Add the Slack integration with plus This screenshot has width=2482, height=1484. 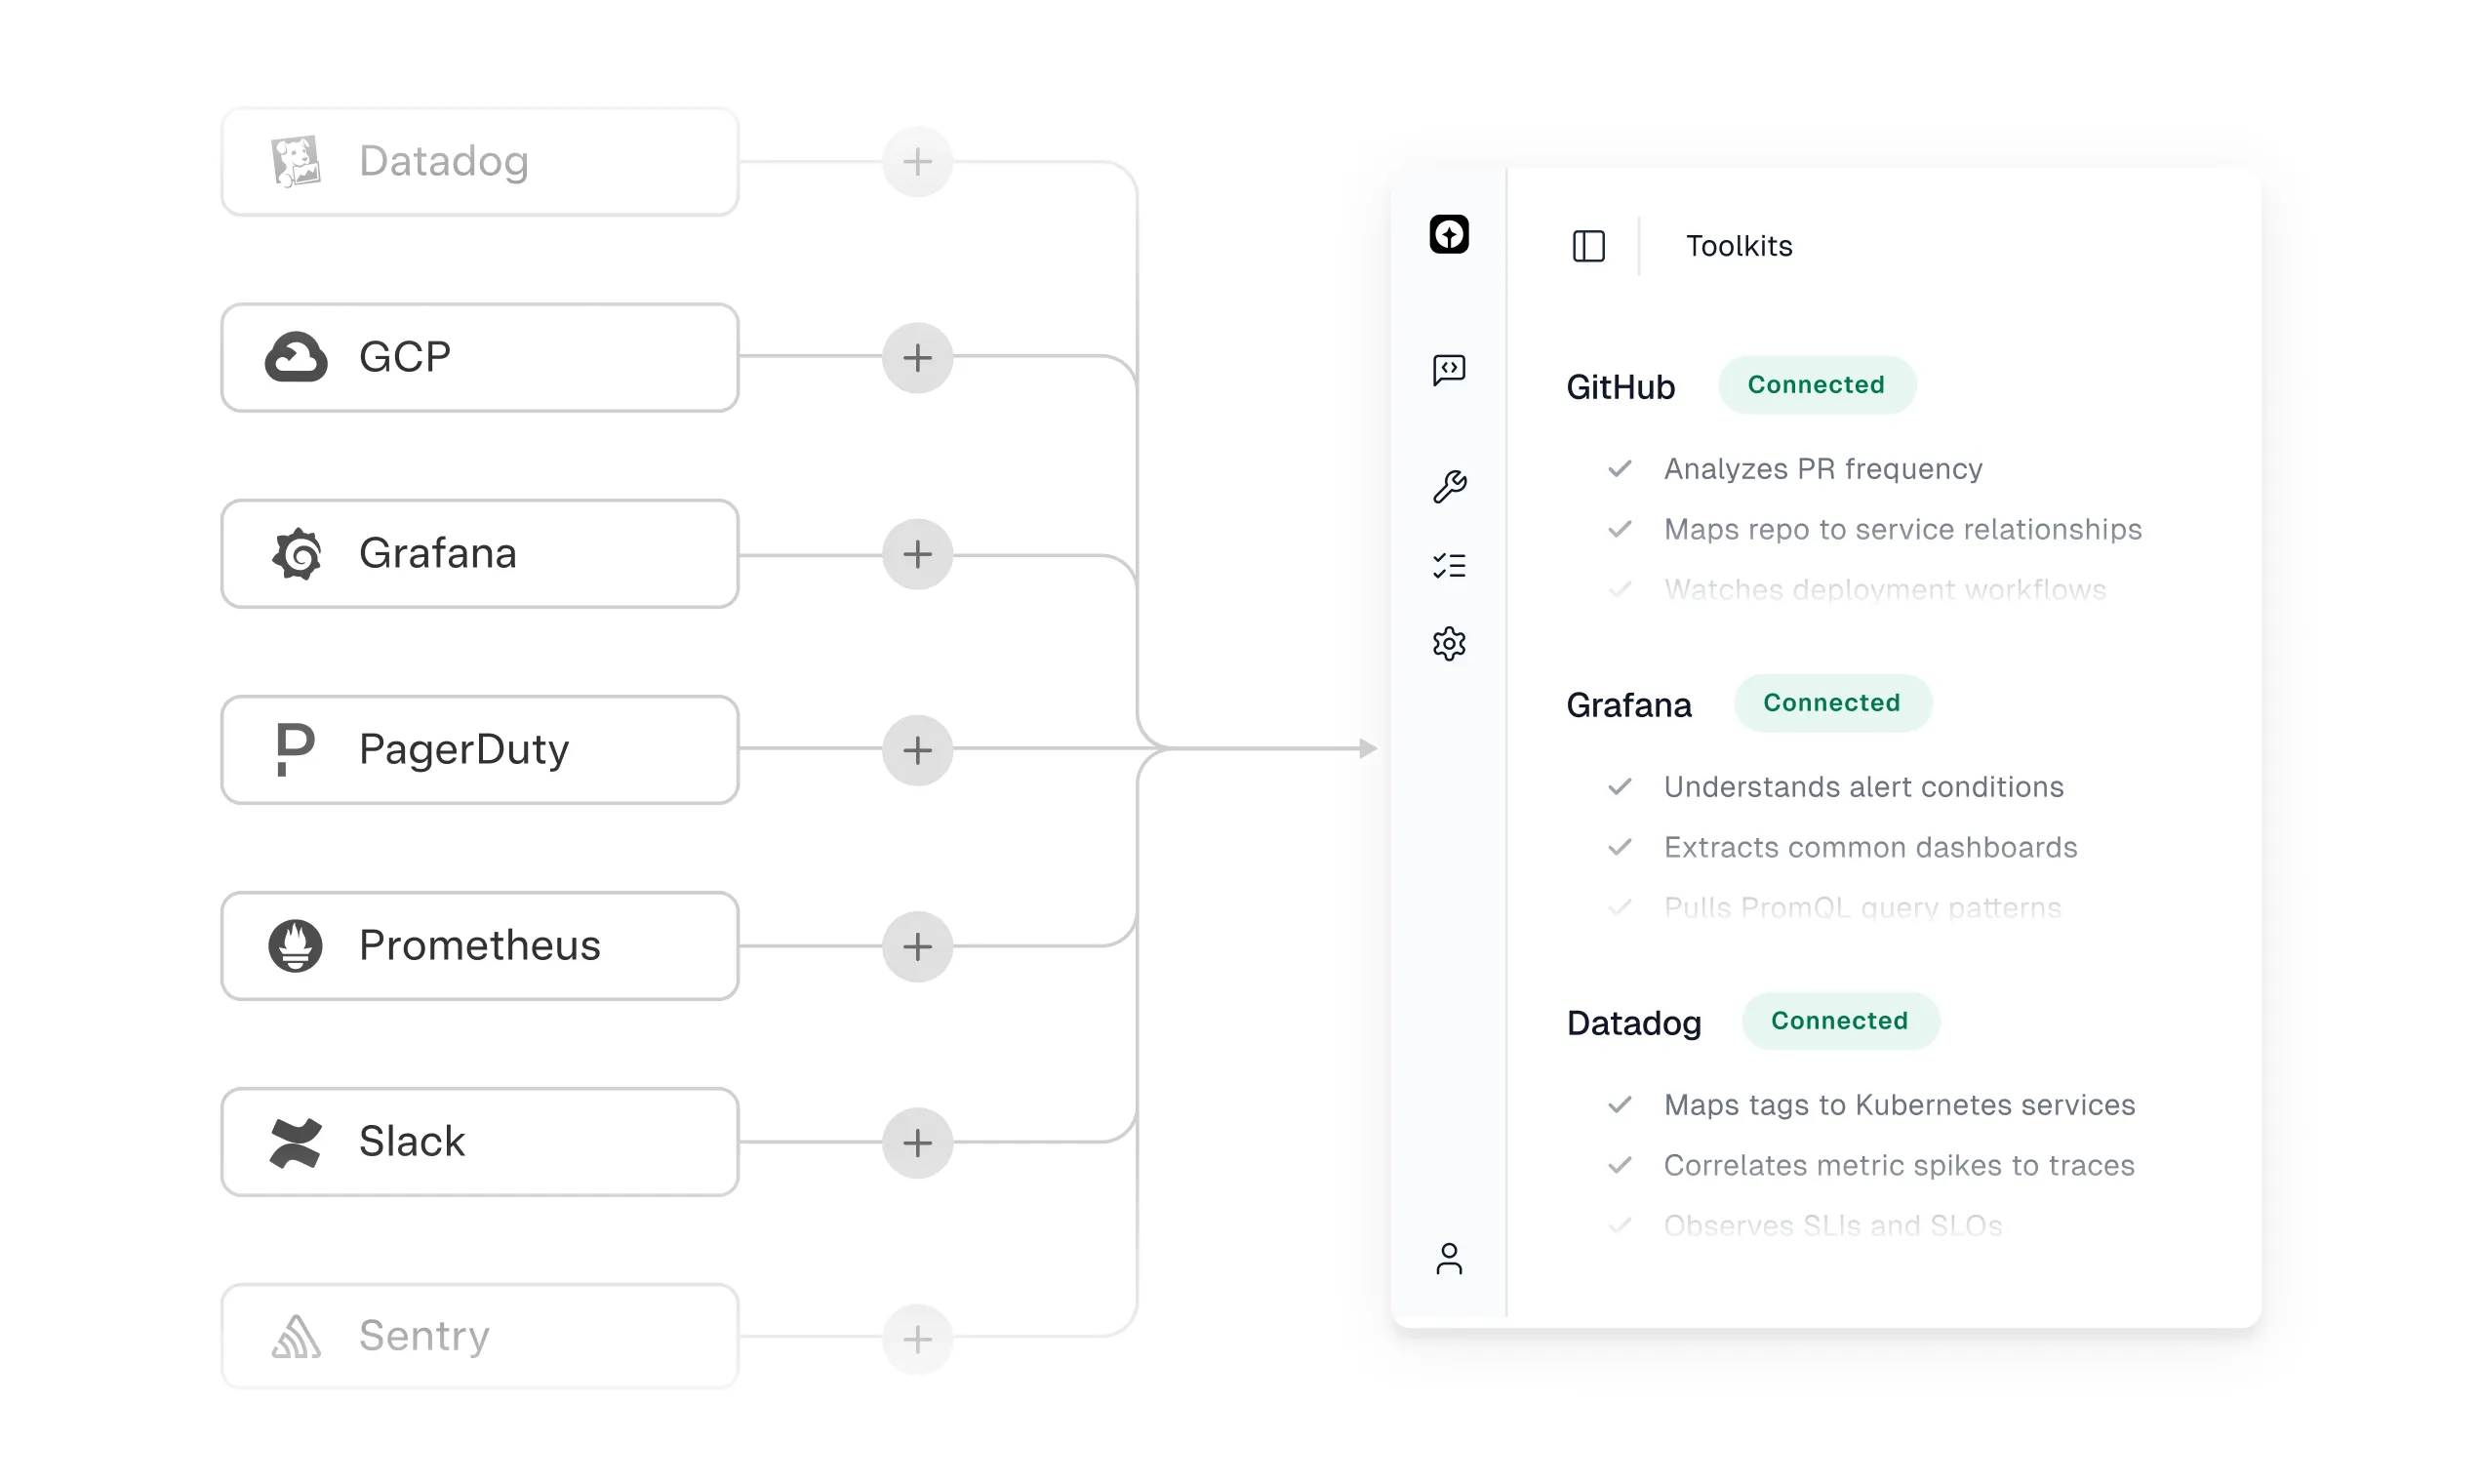(x=917, y=1142)
